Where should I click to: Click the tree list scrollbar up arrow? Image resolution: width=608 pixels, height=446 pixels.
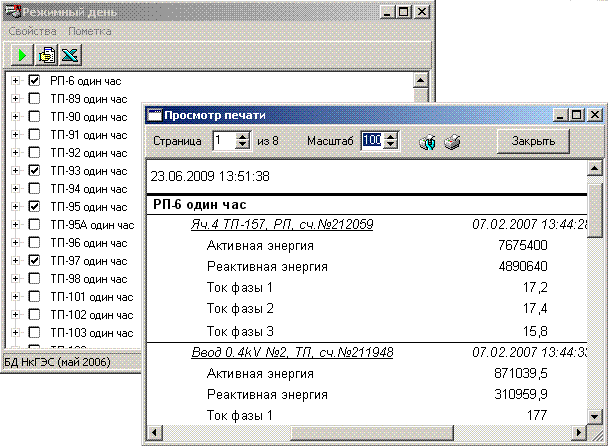click(421, 80)
